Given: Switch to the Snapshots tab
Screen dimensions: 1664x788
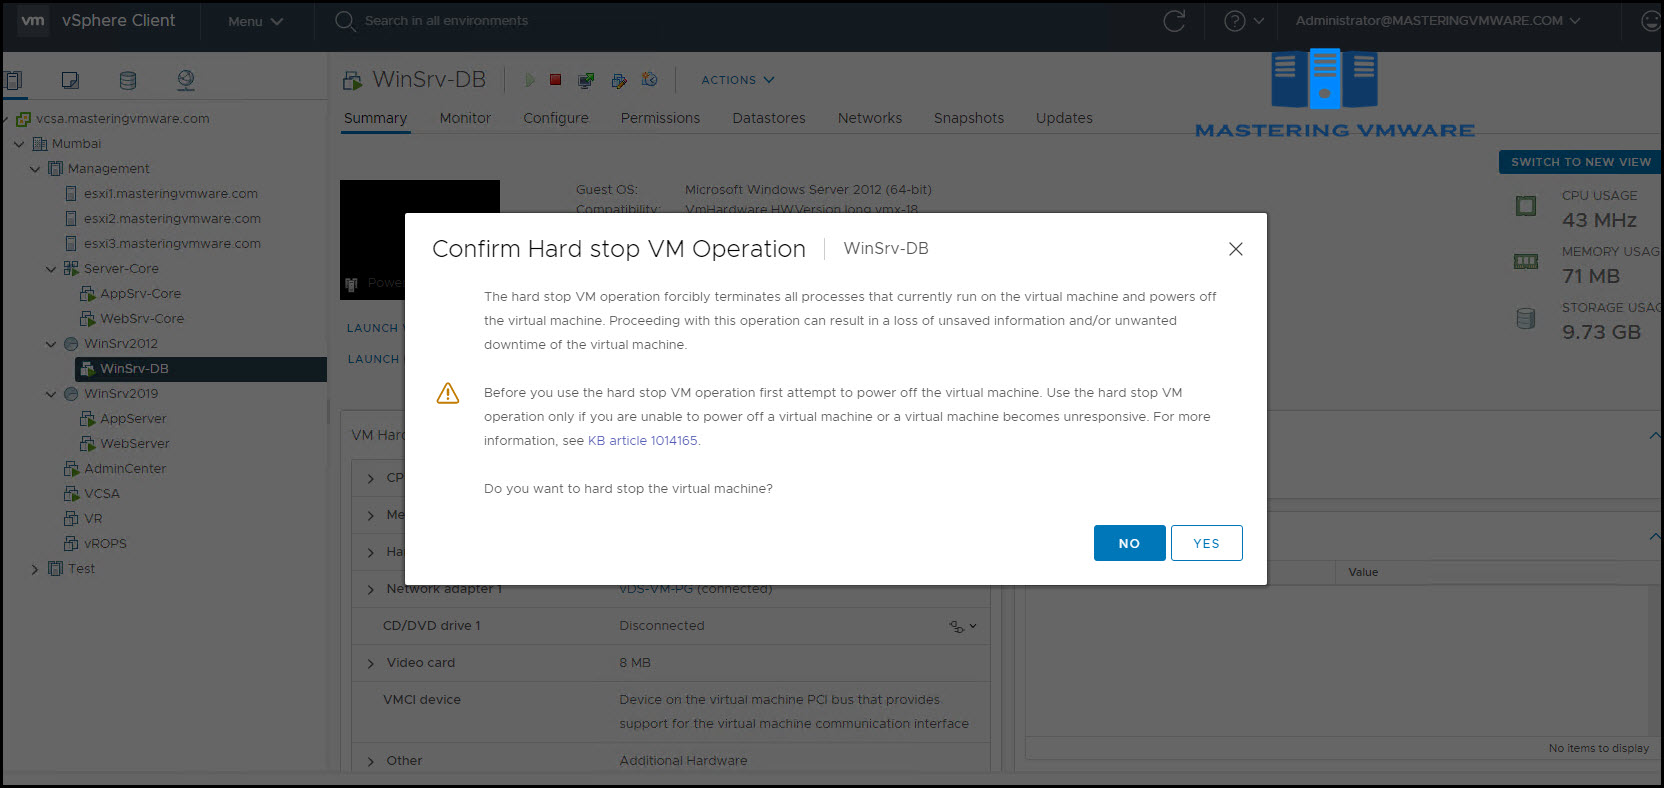Looking at the screenshot, I should point(969,118).
